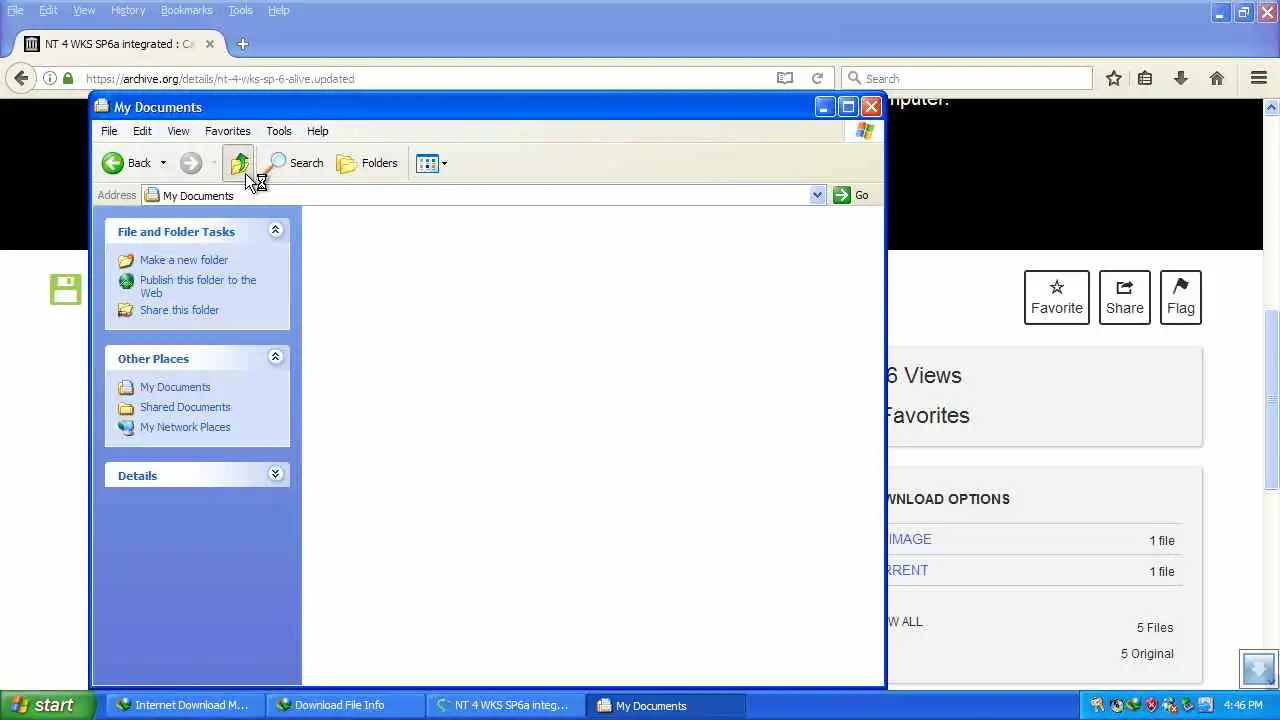
Task: Switch to Internet Download Manager taskbar item
Action: pyautogui.click(x=183, y=705)
